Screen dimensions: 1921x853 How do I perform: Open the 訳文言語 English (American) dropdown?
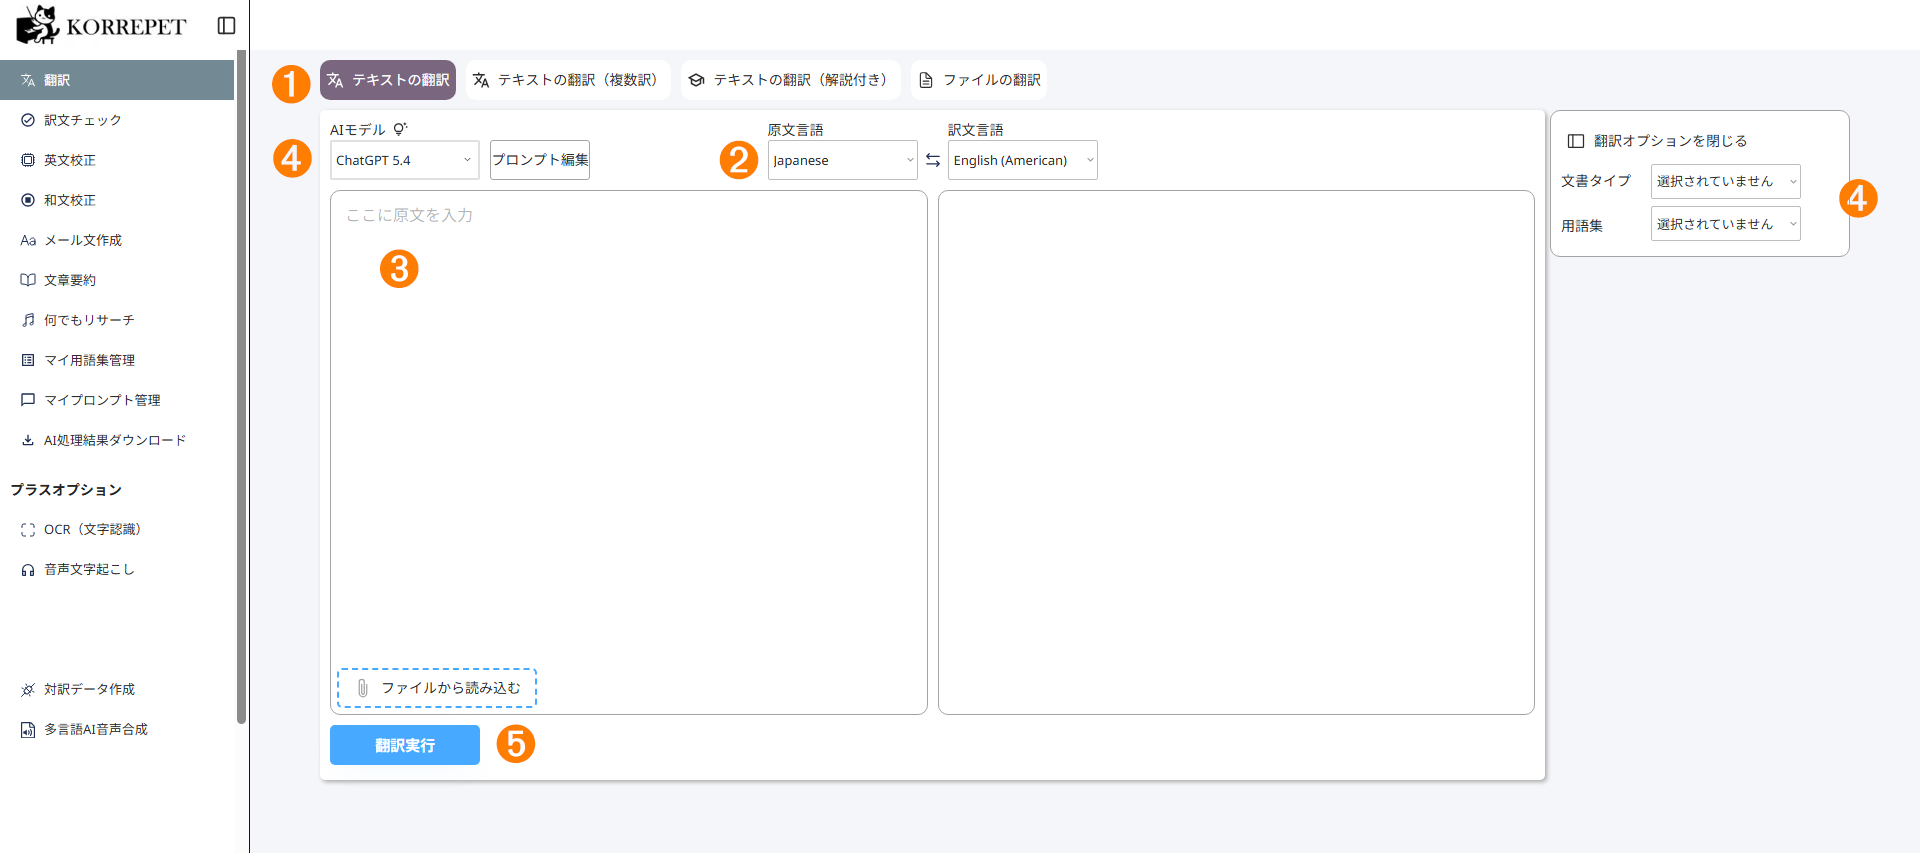(x=1023, y=160)
